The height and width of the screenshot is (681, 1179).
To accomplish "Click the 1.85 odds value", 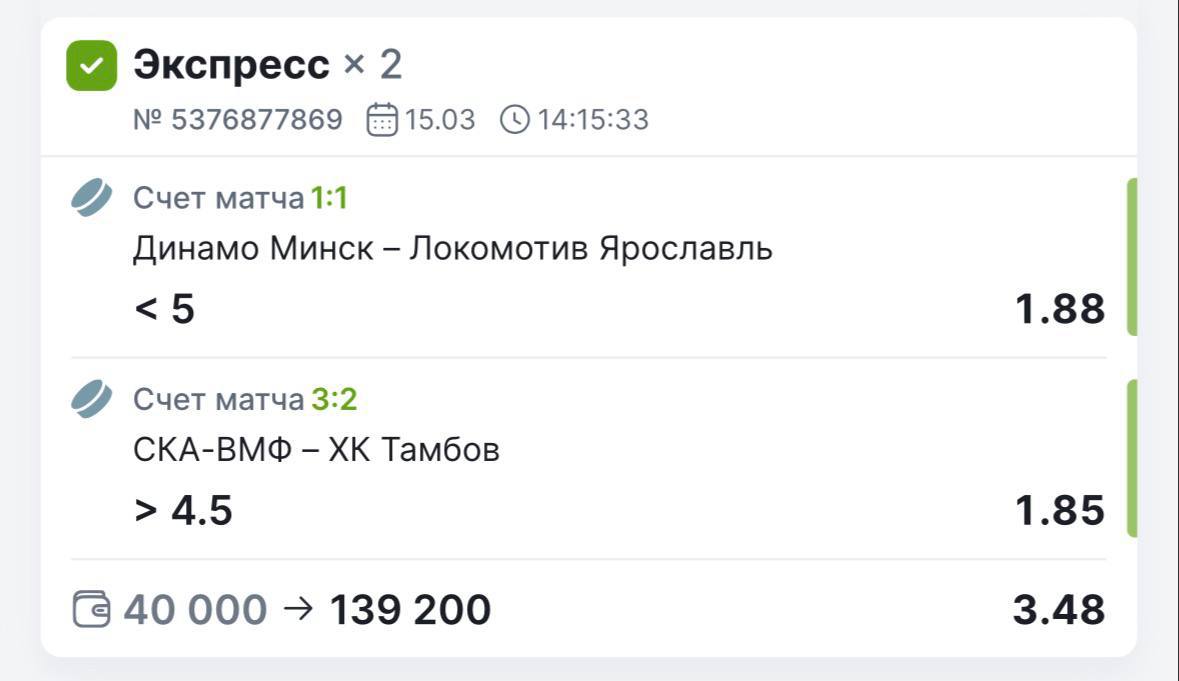I will point(1060,510).
